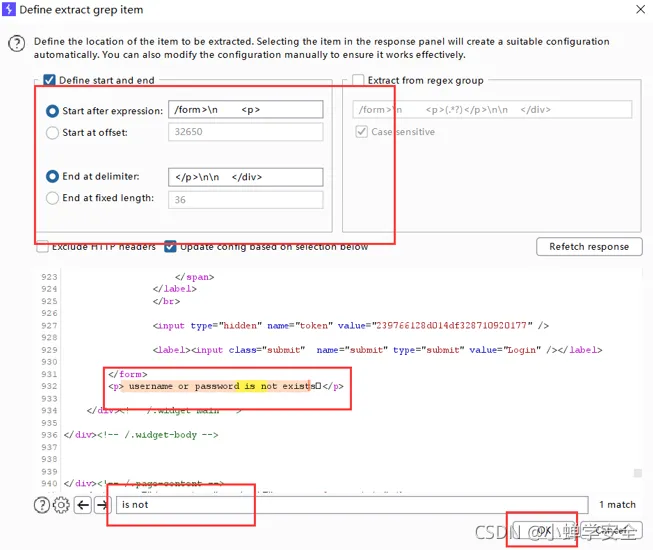
Task: Click the Refetch response button
Action: coord(589,246)
